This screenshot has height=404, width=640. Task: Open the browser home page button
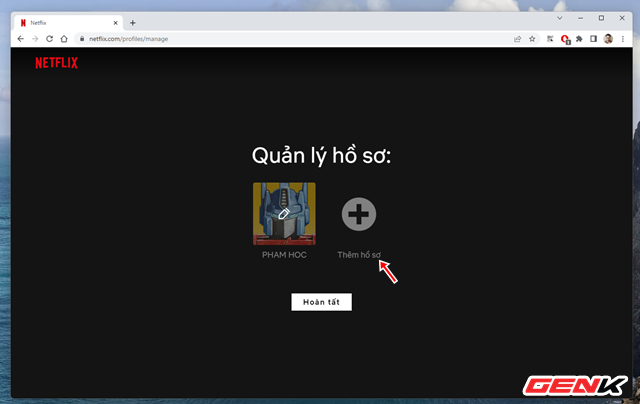pyautogui.click(x=64, y=39)
